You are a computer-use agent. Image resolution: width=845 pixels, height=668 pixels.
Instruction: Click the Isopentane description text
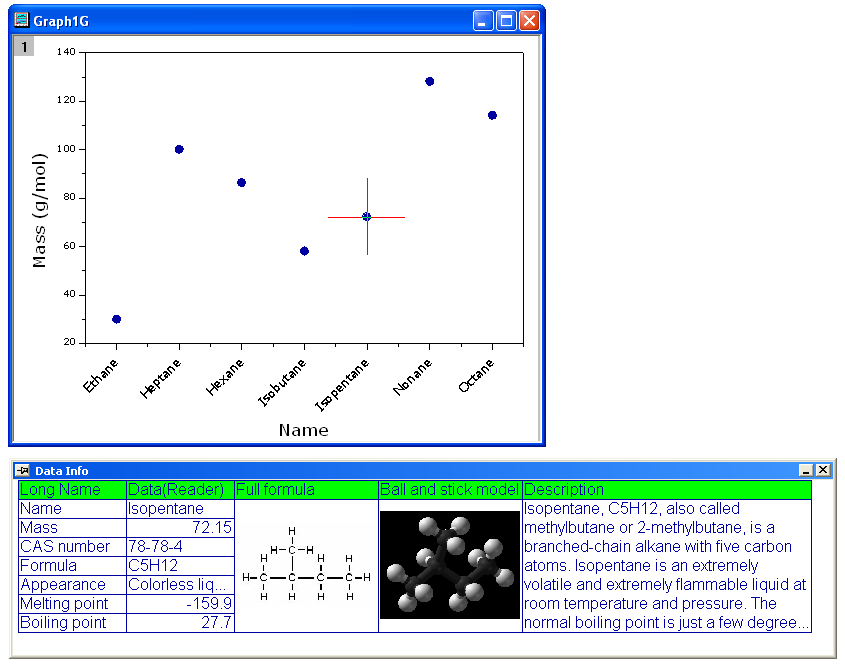667,566
